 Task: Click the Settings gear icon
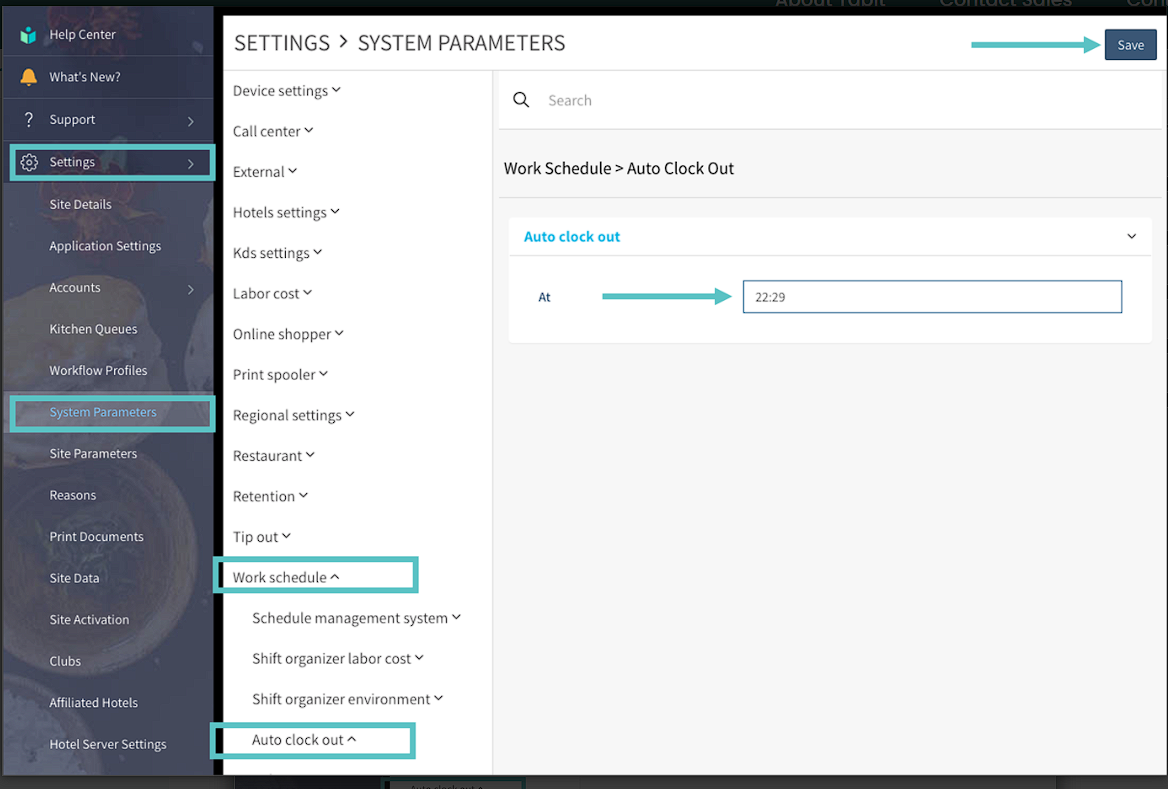29,162
